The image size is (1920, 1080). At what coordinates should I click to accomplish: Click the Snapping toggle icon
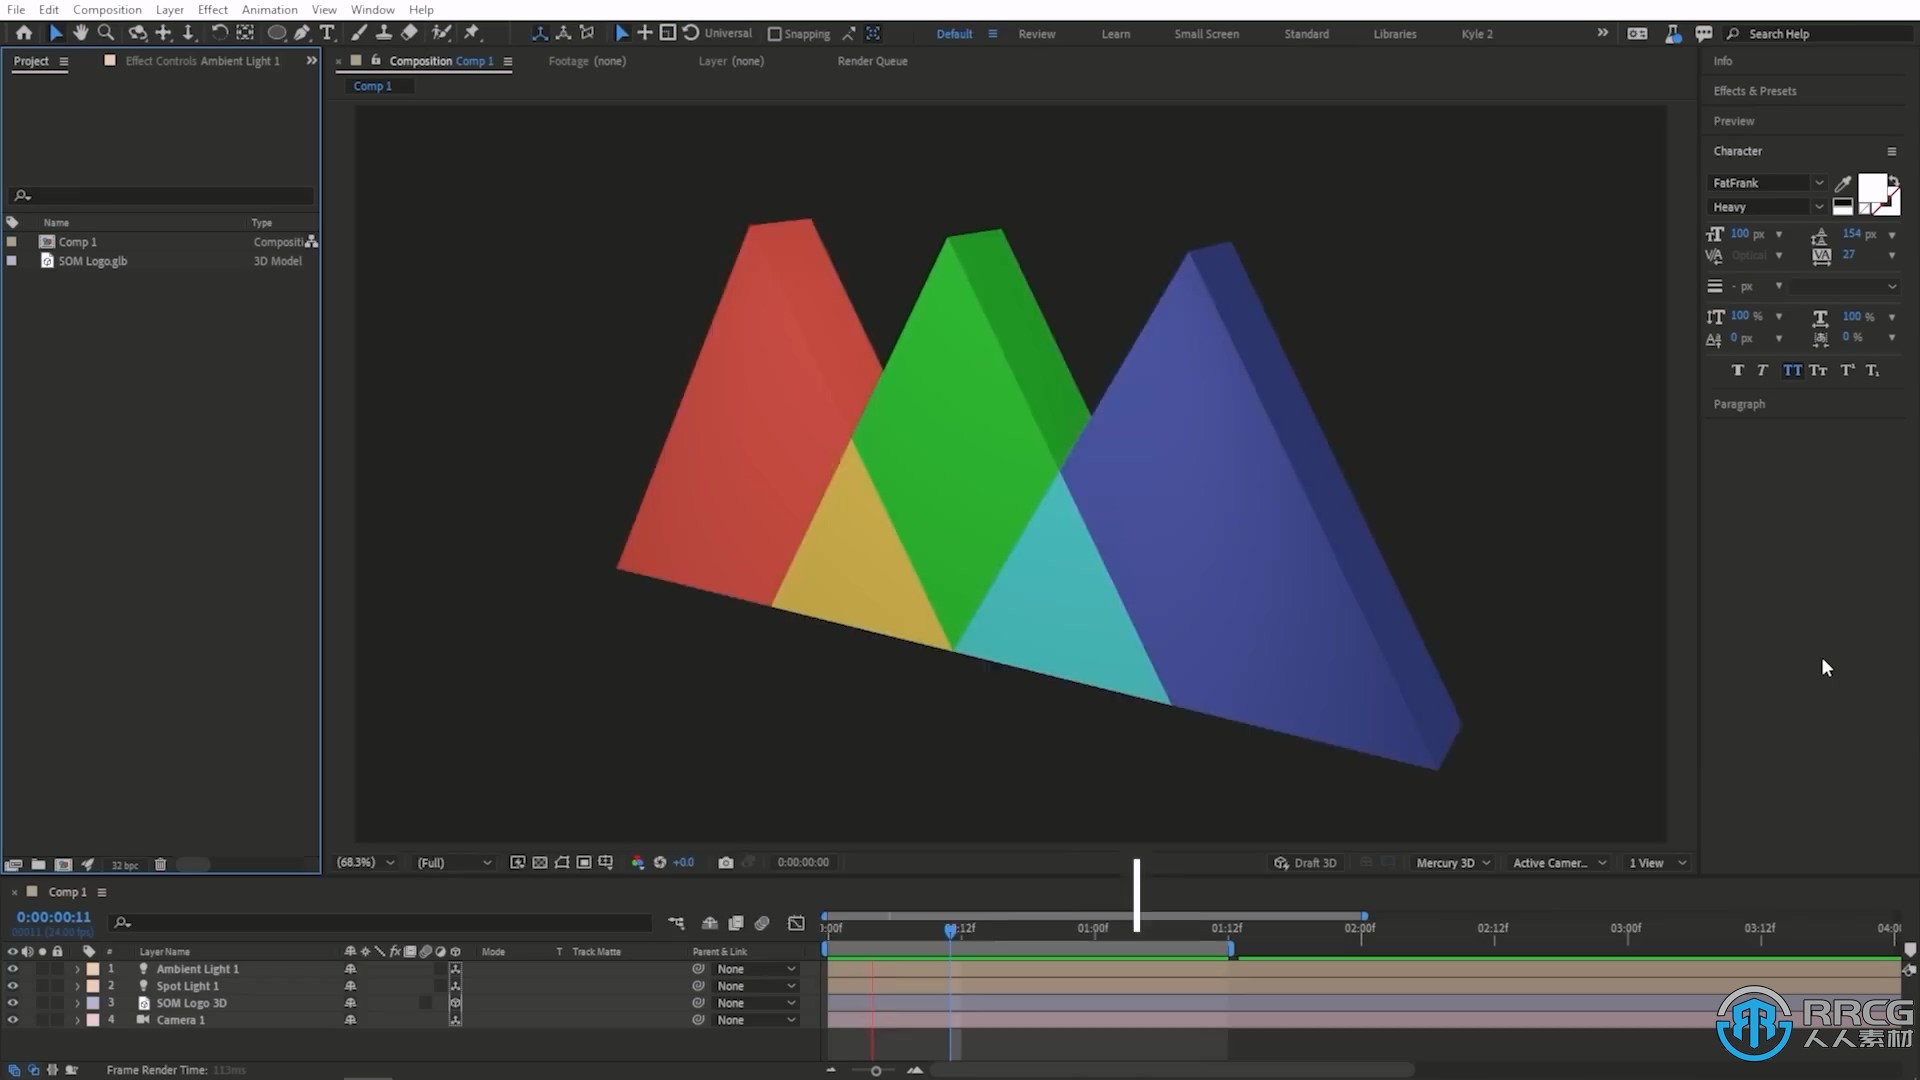pos(773,33)
